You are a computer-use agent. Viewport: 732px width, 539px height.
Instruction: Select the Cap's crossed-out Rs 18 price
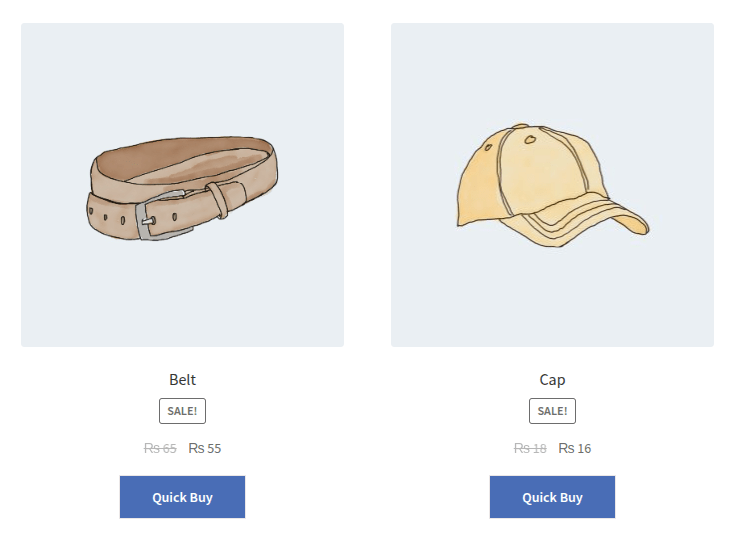pyautogui.click(x=530, y=449)
